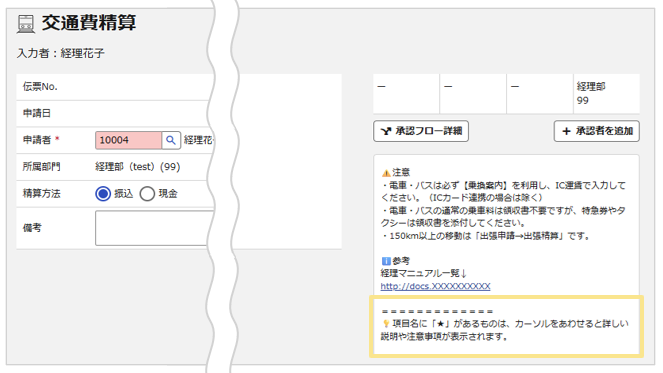Click into the 備考 remarks textbox
663x373 pixels.
tap(154, 228)
